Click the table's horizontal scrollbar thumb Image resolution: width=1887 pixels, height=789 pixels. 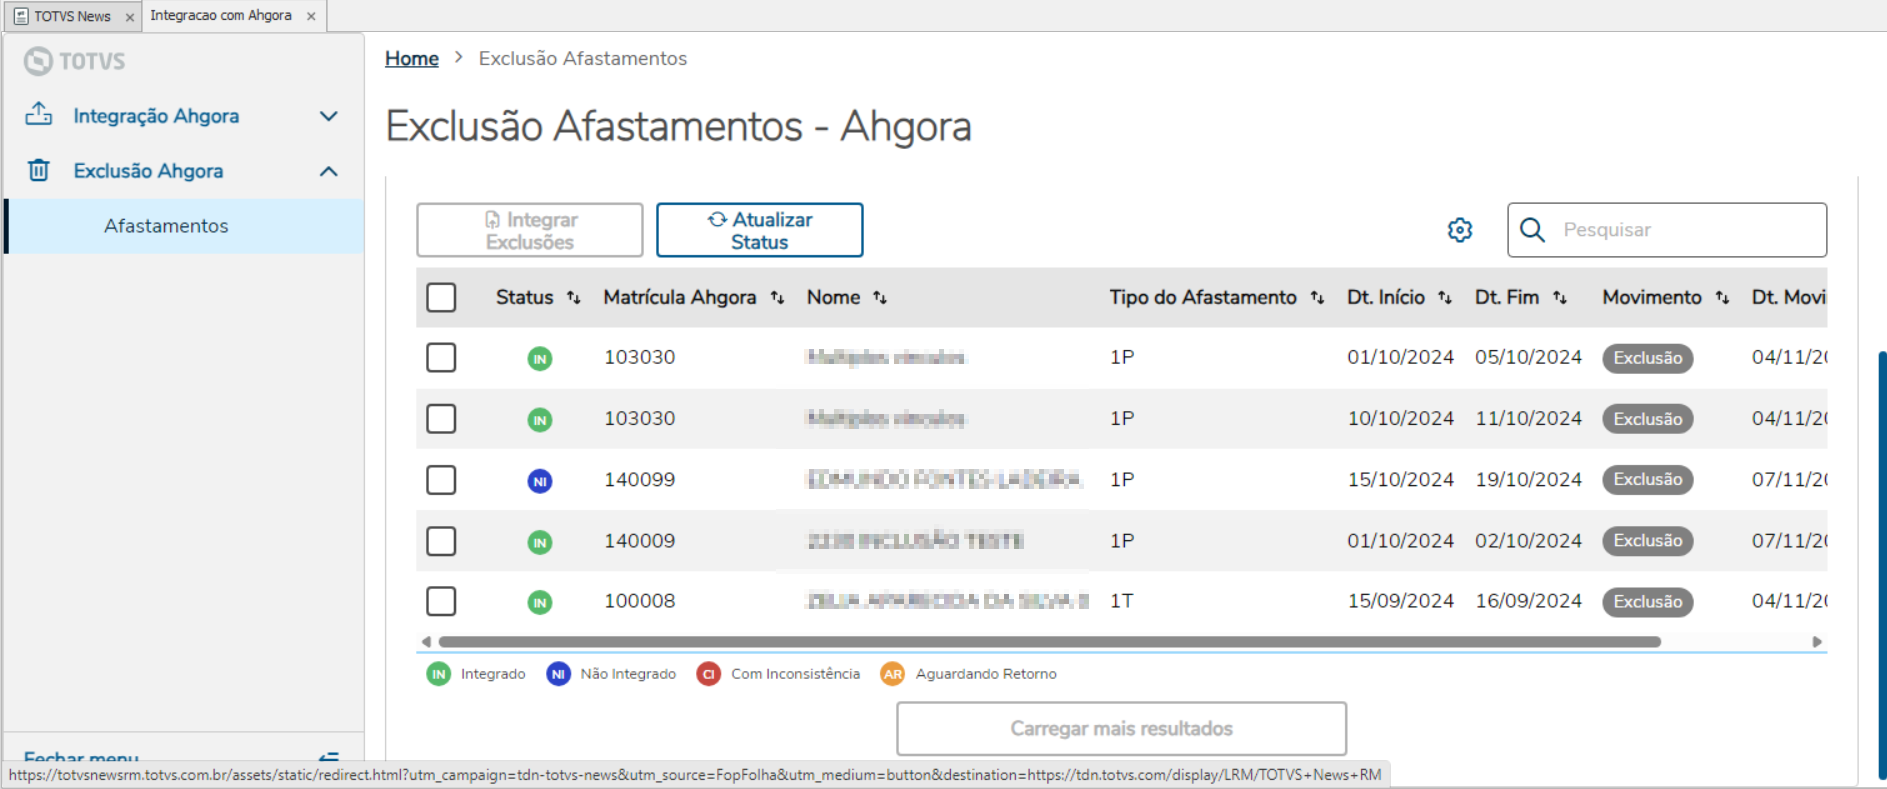[x=1050, y=642]
